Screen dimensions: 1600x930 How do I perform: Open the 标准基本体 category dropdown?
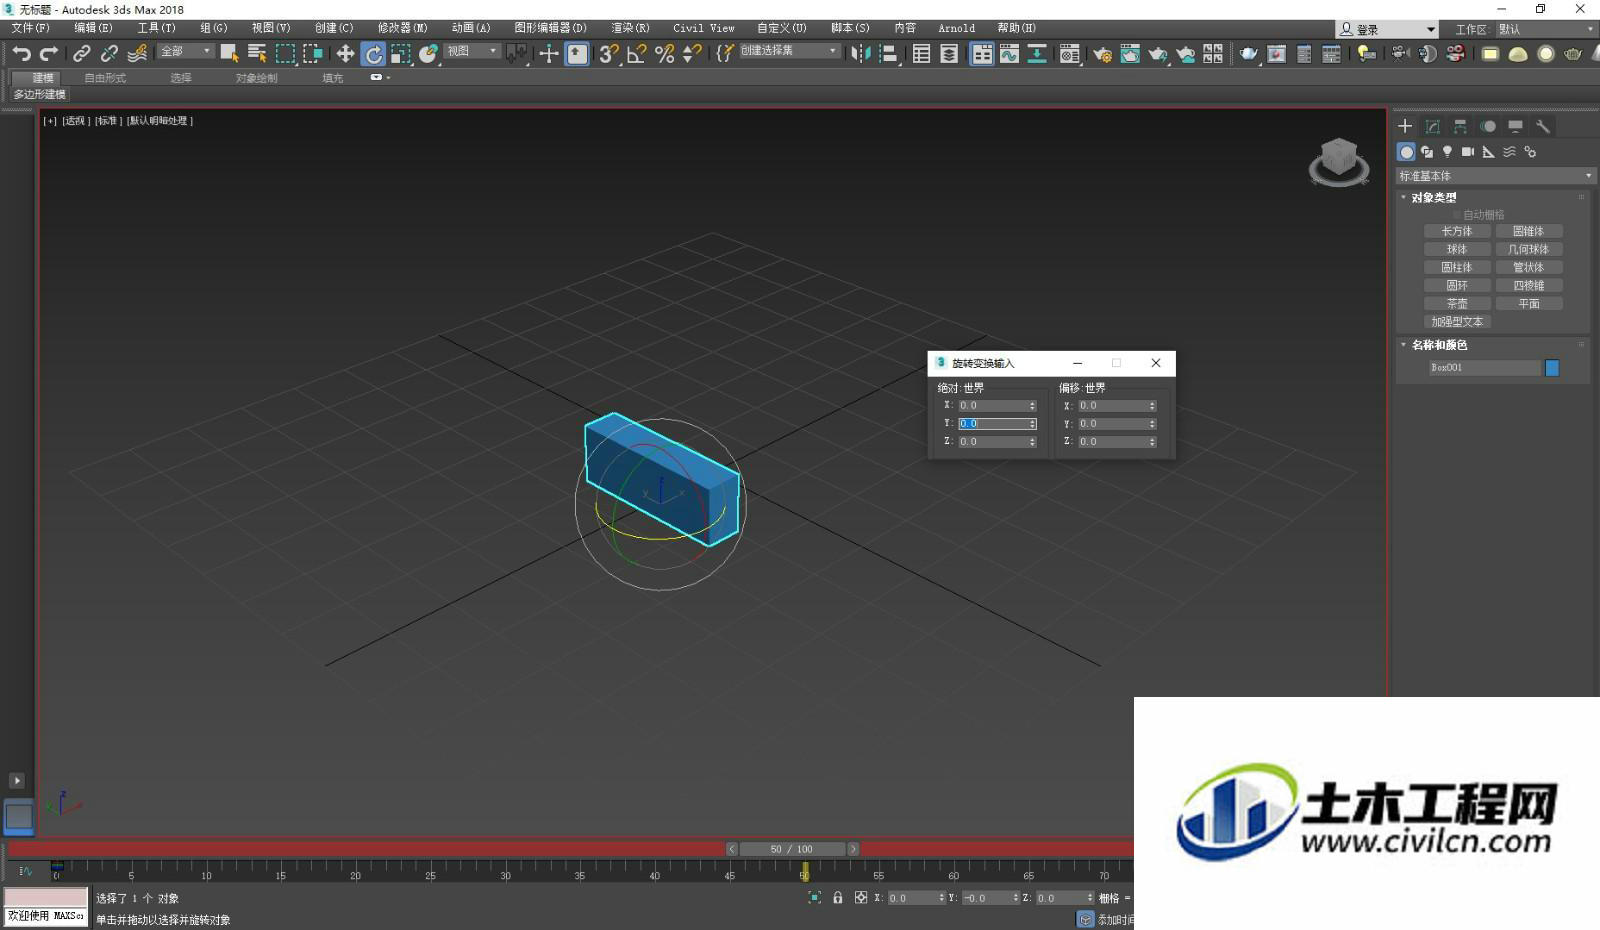pyautogui.click(x=1495, y=176)
